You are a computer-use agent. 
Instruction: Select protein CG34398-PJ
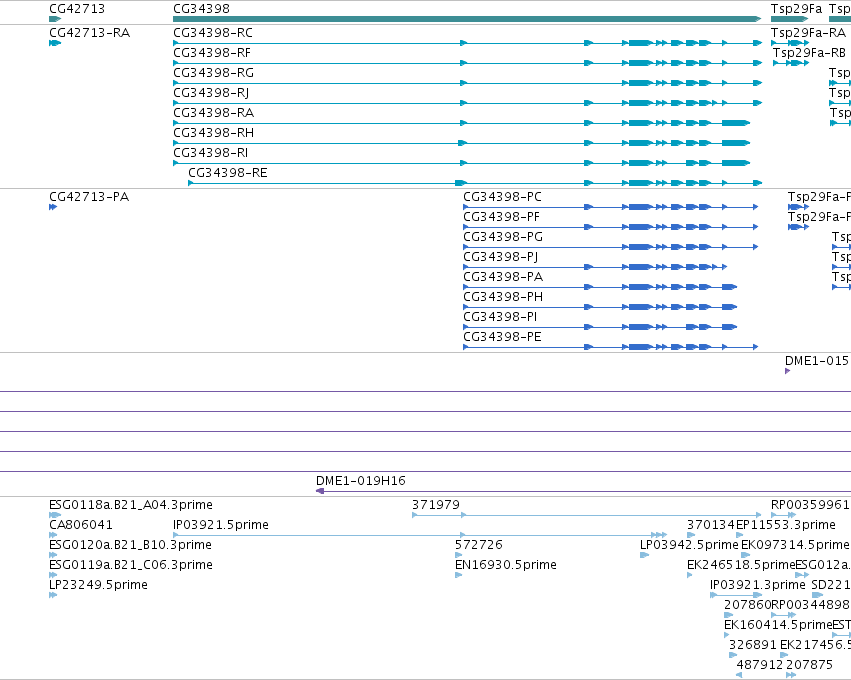tap(500, 257)
